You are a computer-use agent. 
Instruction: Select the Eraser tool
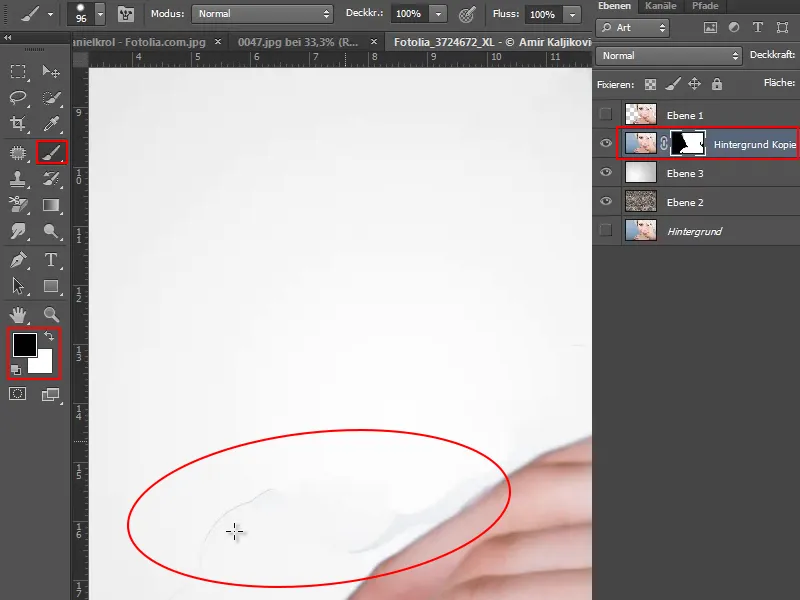[18, 205]
